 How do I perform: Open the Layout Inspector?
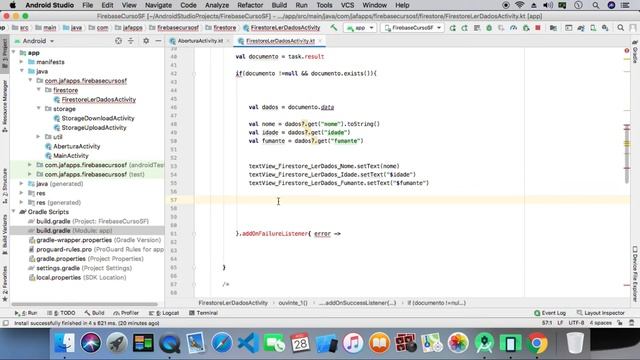coord(600,313)
